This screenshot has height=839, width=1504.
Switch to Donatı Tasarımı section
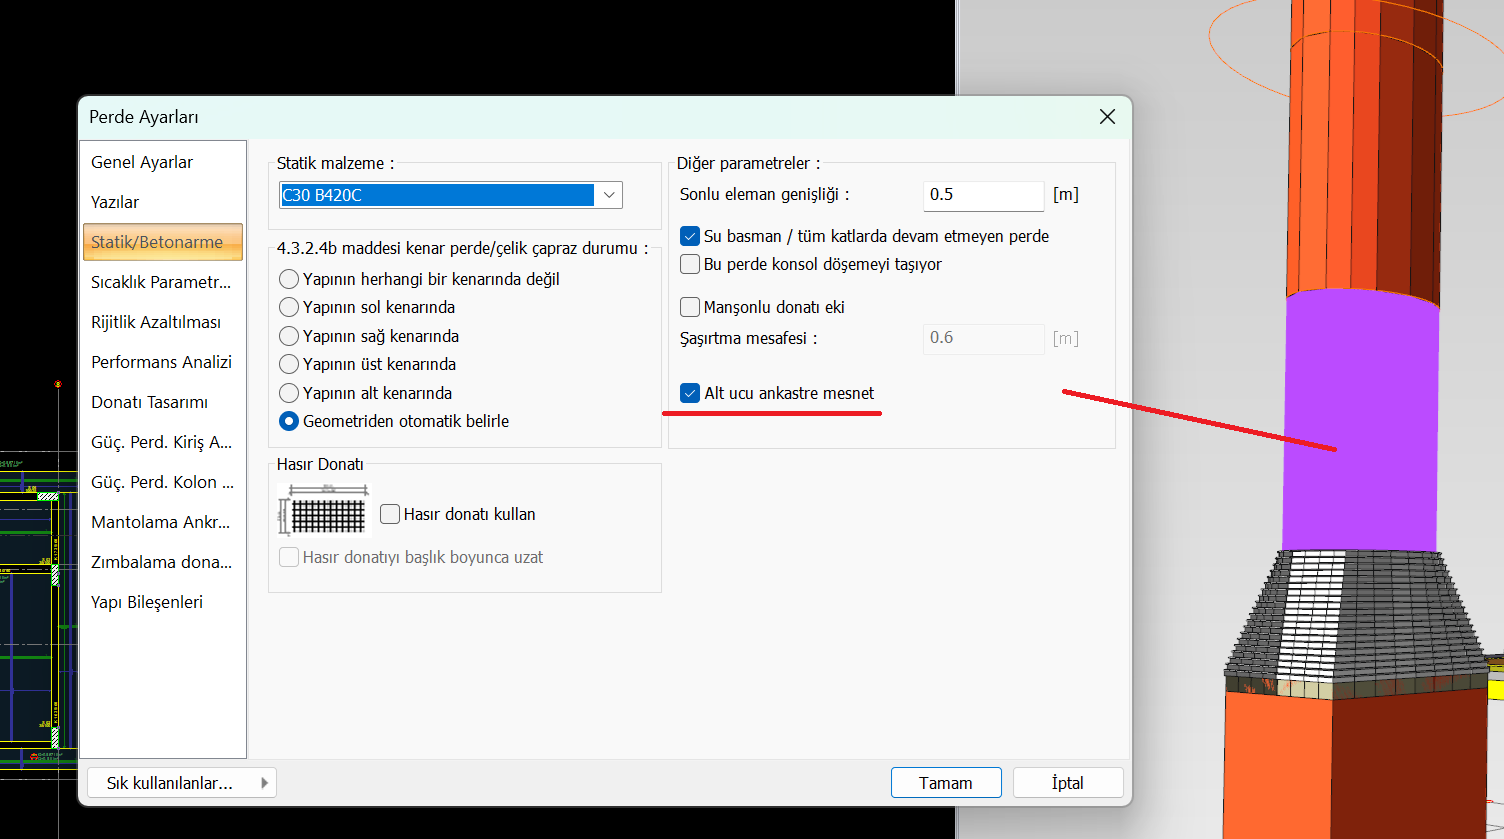149,402
